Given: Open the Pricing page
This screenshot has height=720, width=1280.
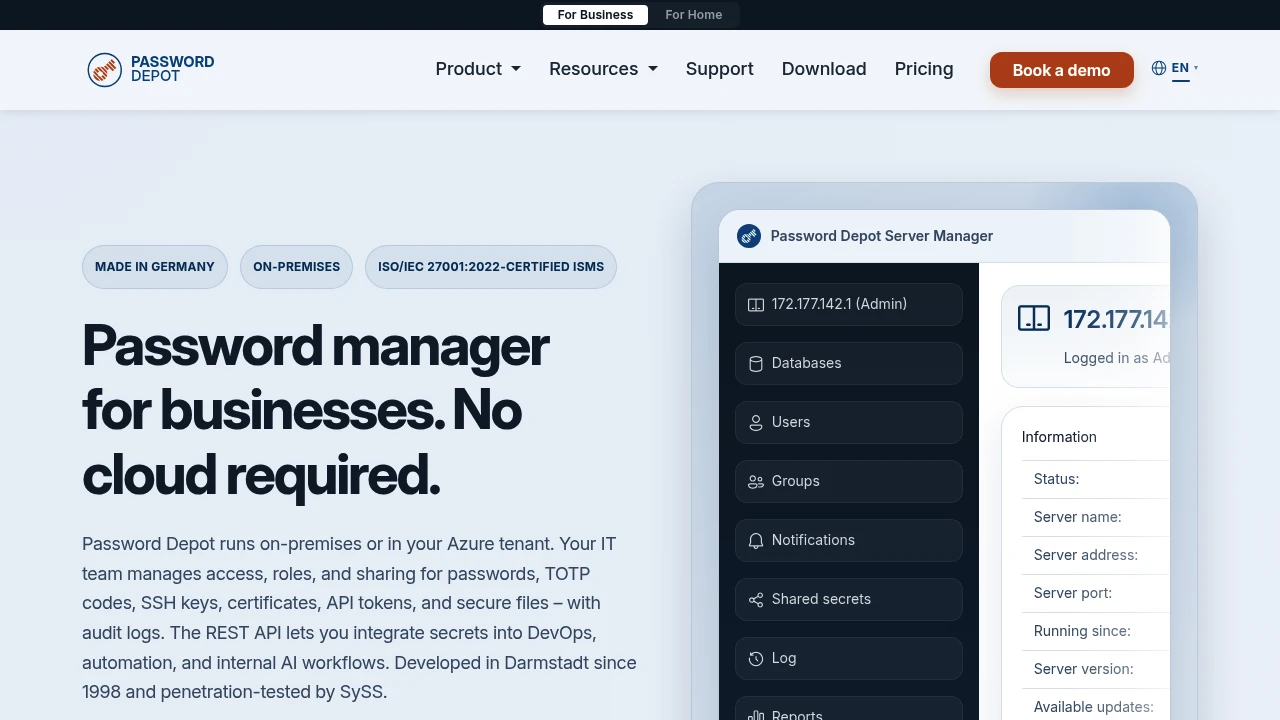Looking at the screenshot, I should pos(924,69).
